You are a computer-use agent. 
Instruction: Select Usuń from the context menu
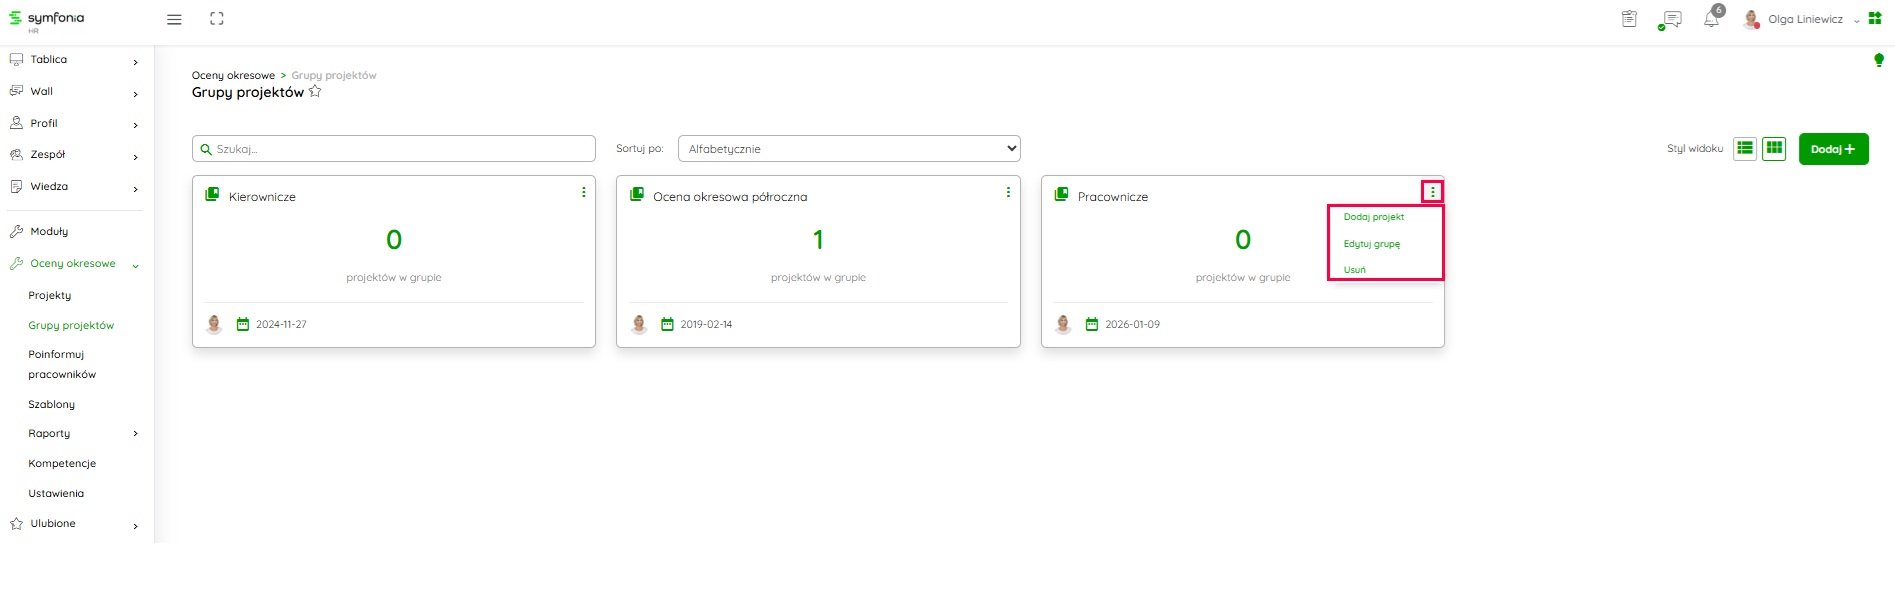pos(1354,270)
